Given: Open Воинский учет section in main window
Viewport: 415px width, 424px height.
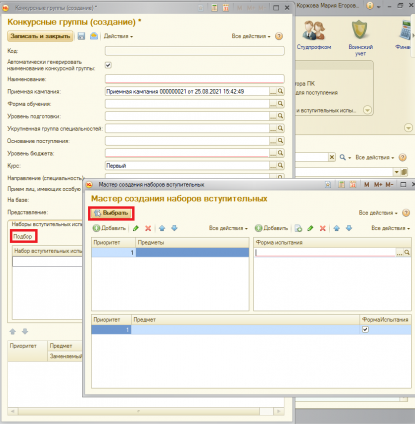Looking at the screenshot, I should [361, 37].
